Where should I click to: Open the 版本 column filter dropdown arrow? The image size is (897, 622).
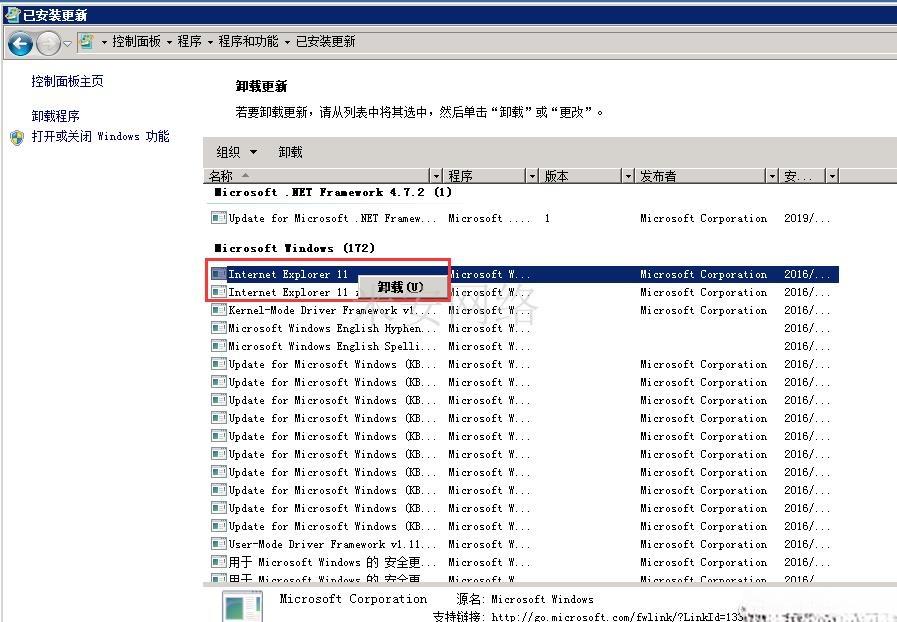628,176
